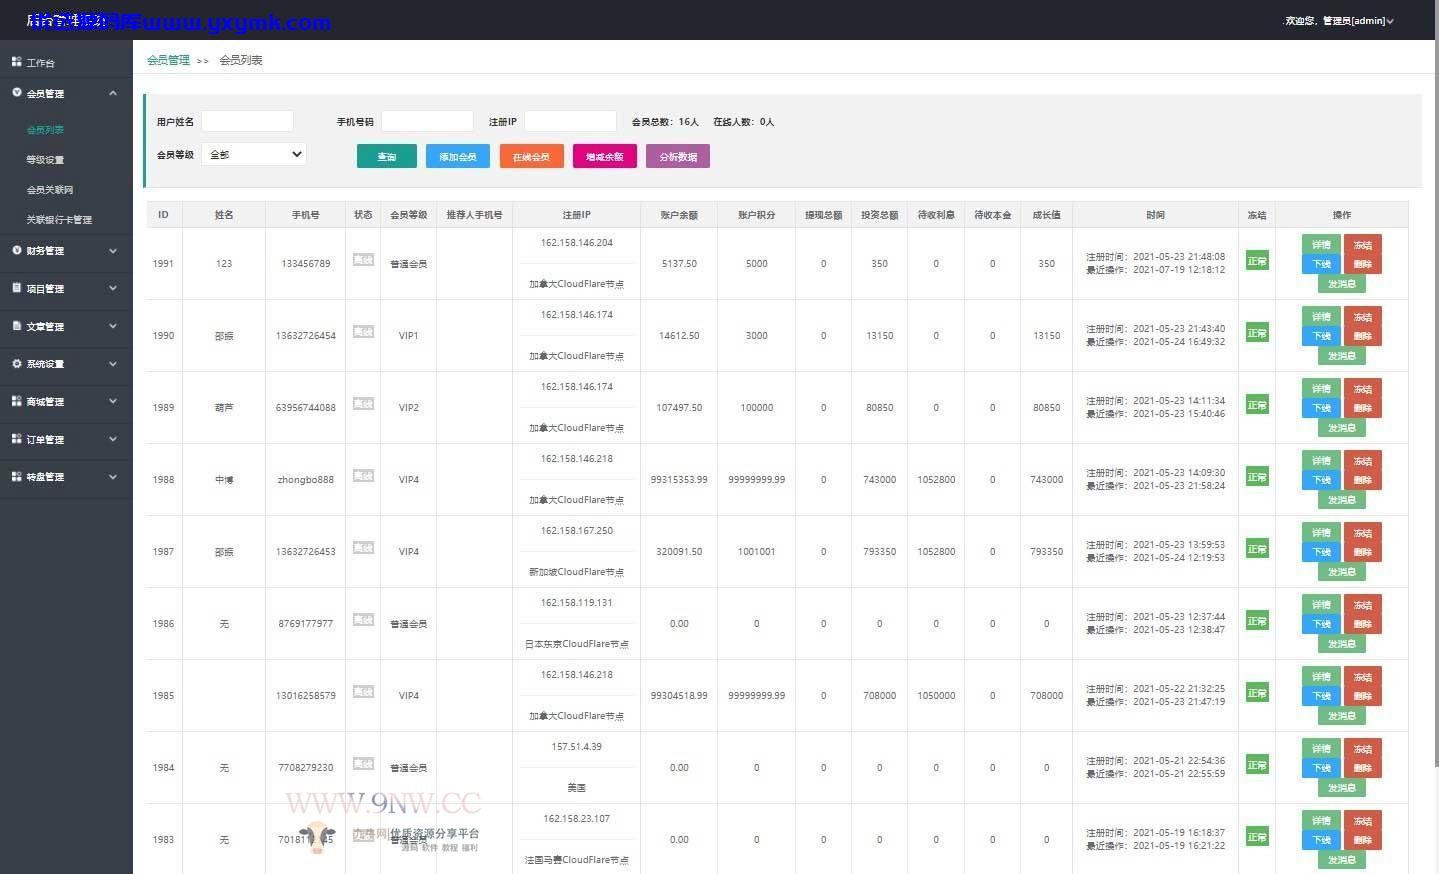
Task: Toggle the 正常 freeze status for member 1991
Action: point(1257,261)
